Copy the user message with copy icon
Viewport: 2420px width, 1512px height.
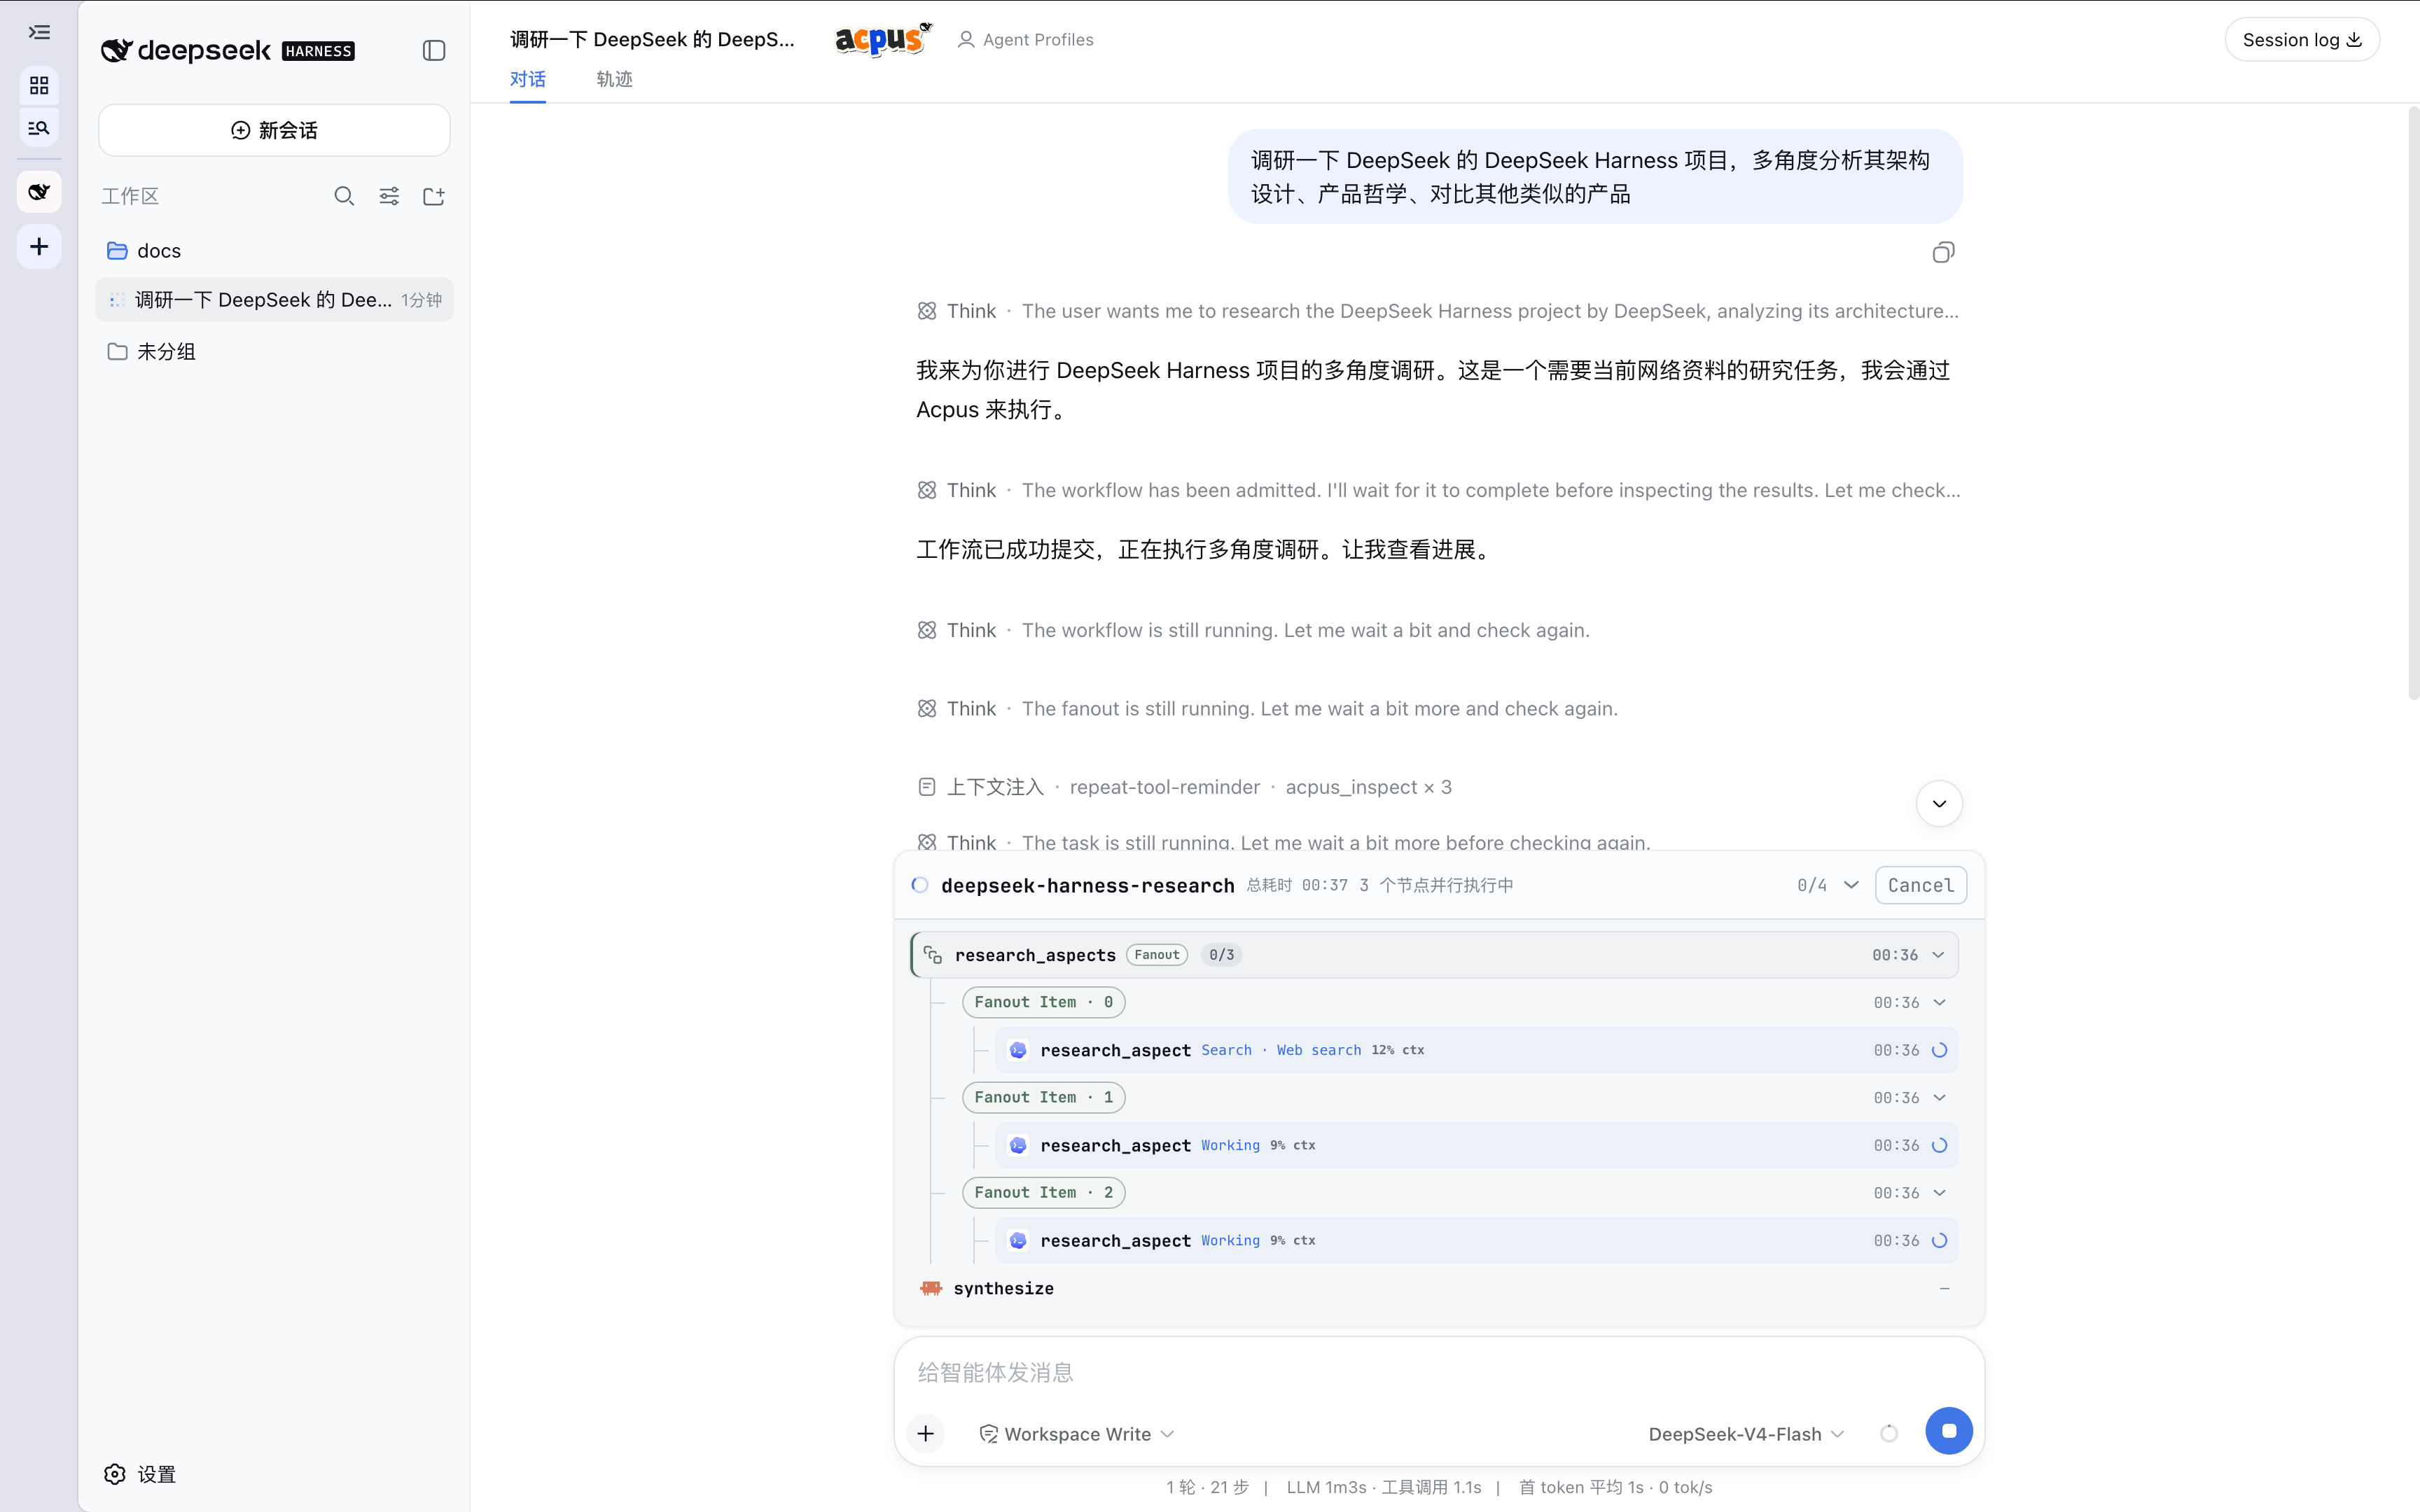pos(1943,253)
